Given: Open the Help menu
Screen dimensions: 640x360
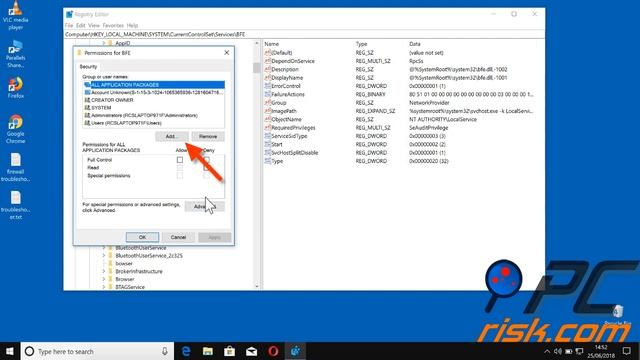Looking at the screenshot, I should 132,25.
